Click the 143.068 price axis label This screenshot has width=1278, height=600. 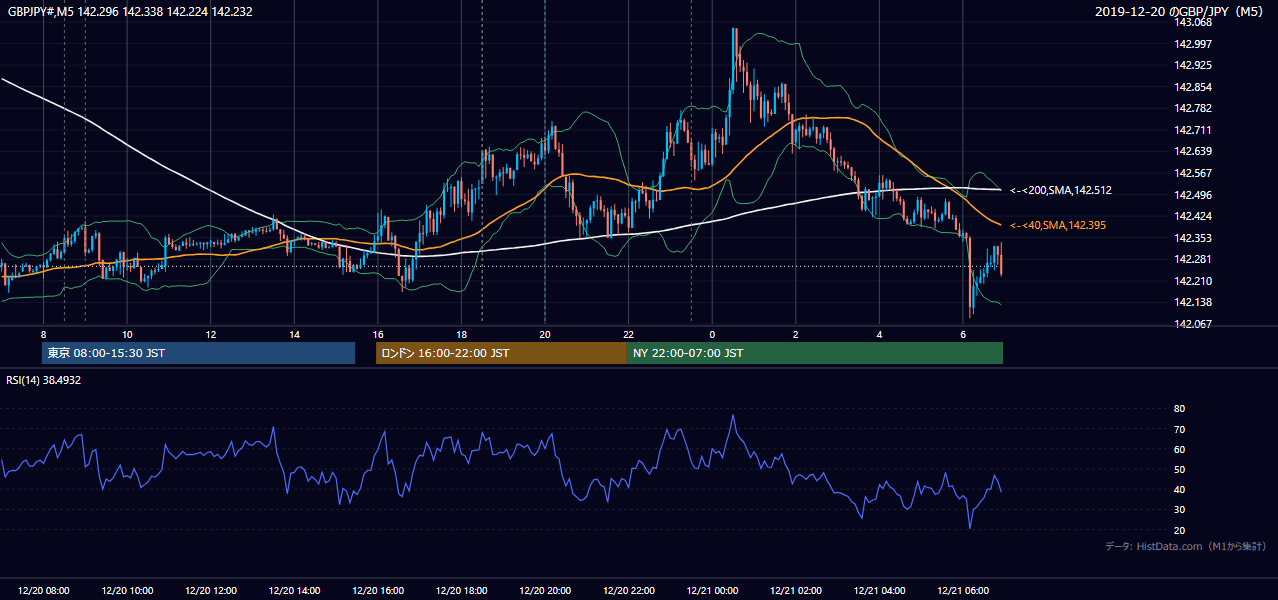click(1192, 22)
